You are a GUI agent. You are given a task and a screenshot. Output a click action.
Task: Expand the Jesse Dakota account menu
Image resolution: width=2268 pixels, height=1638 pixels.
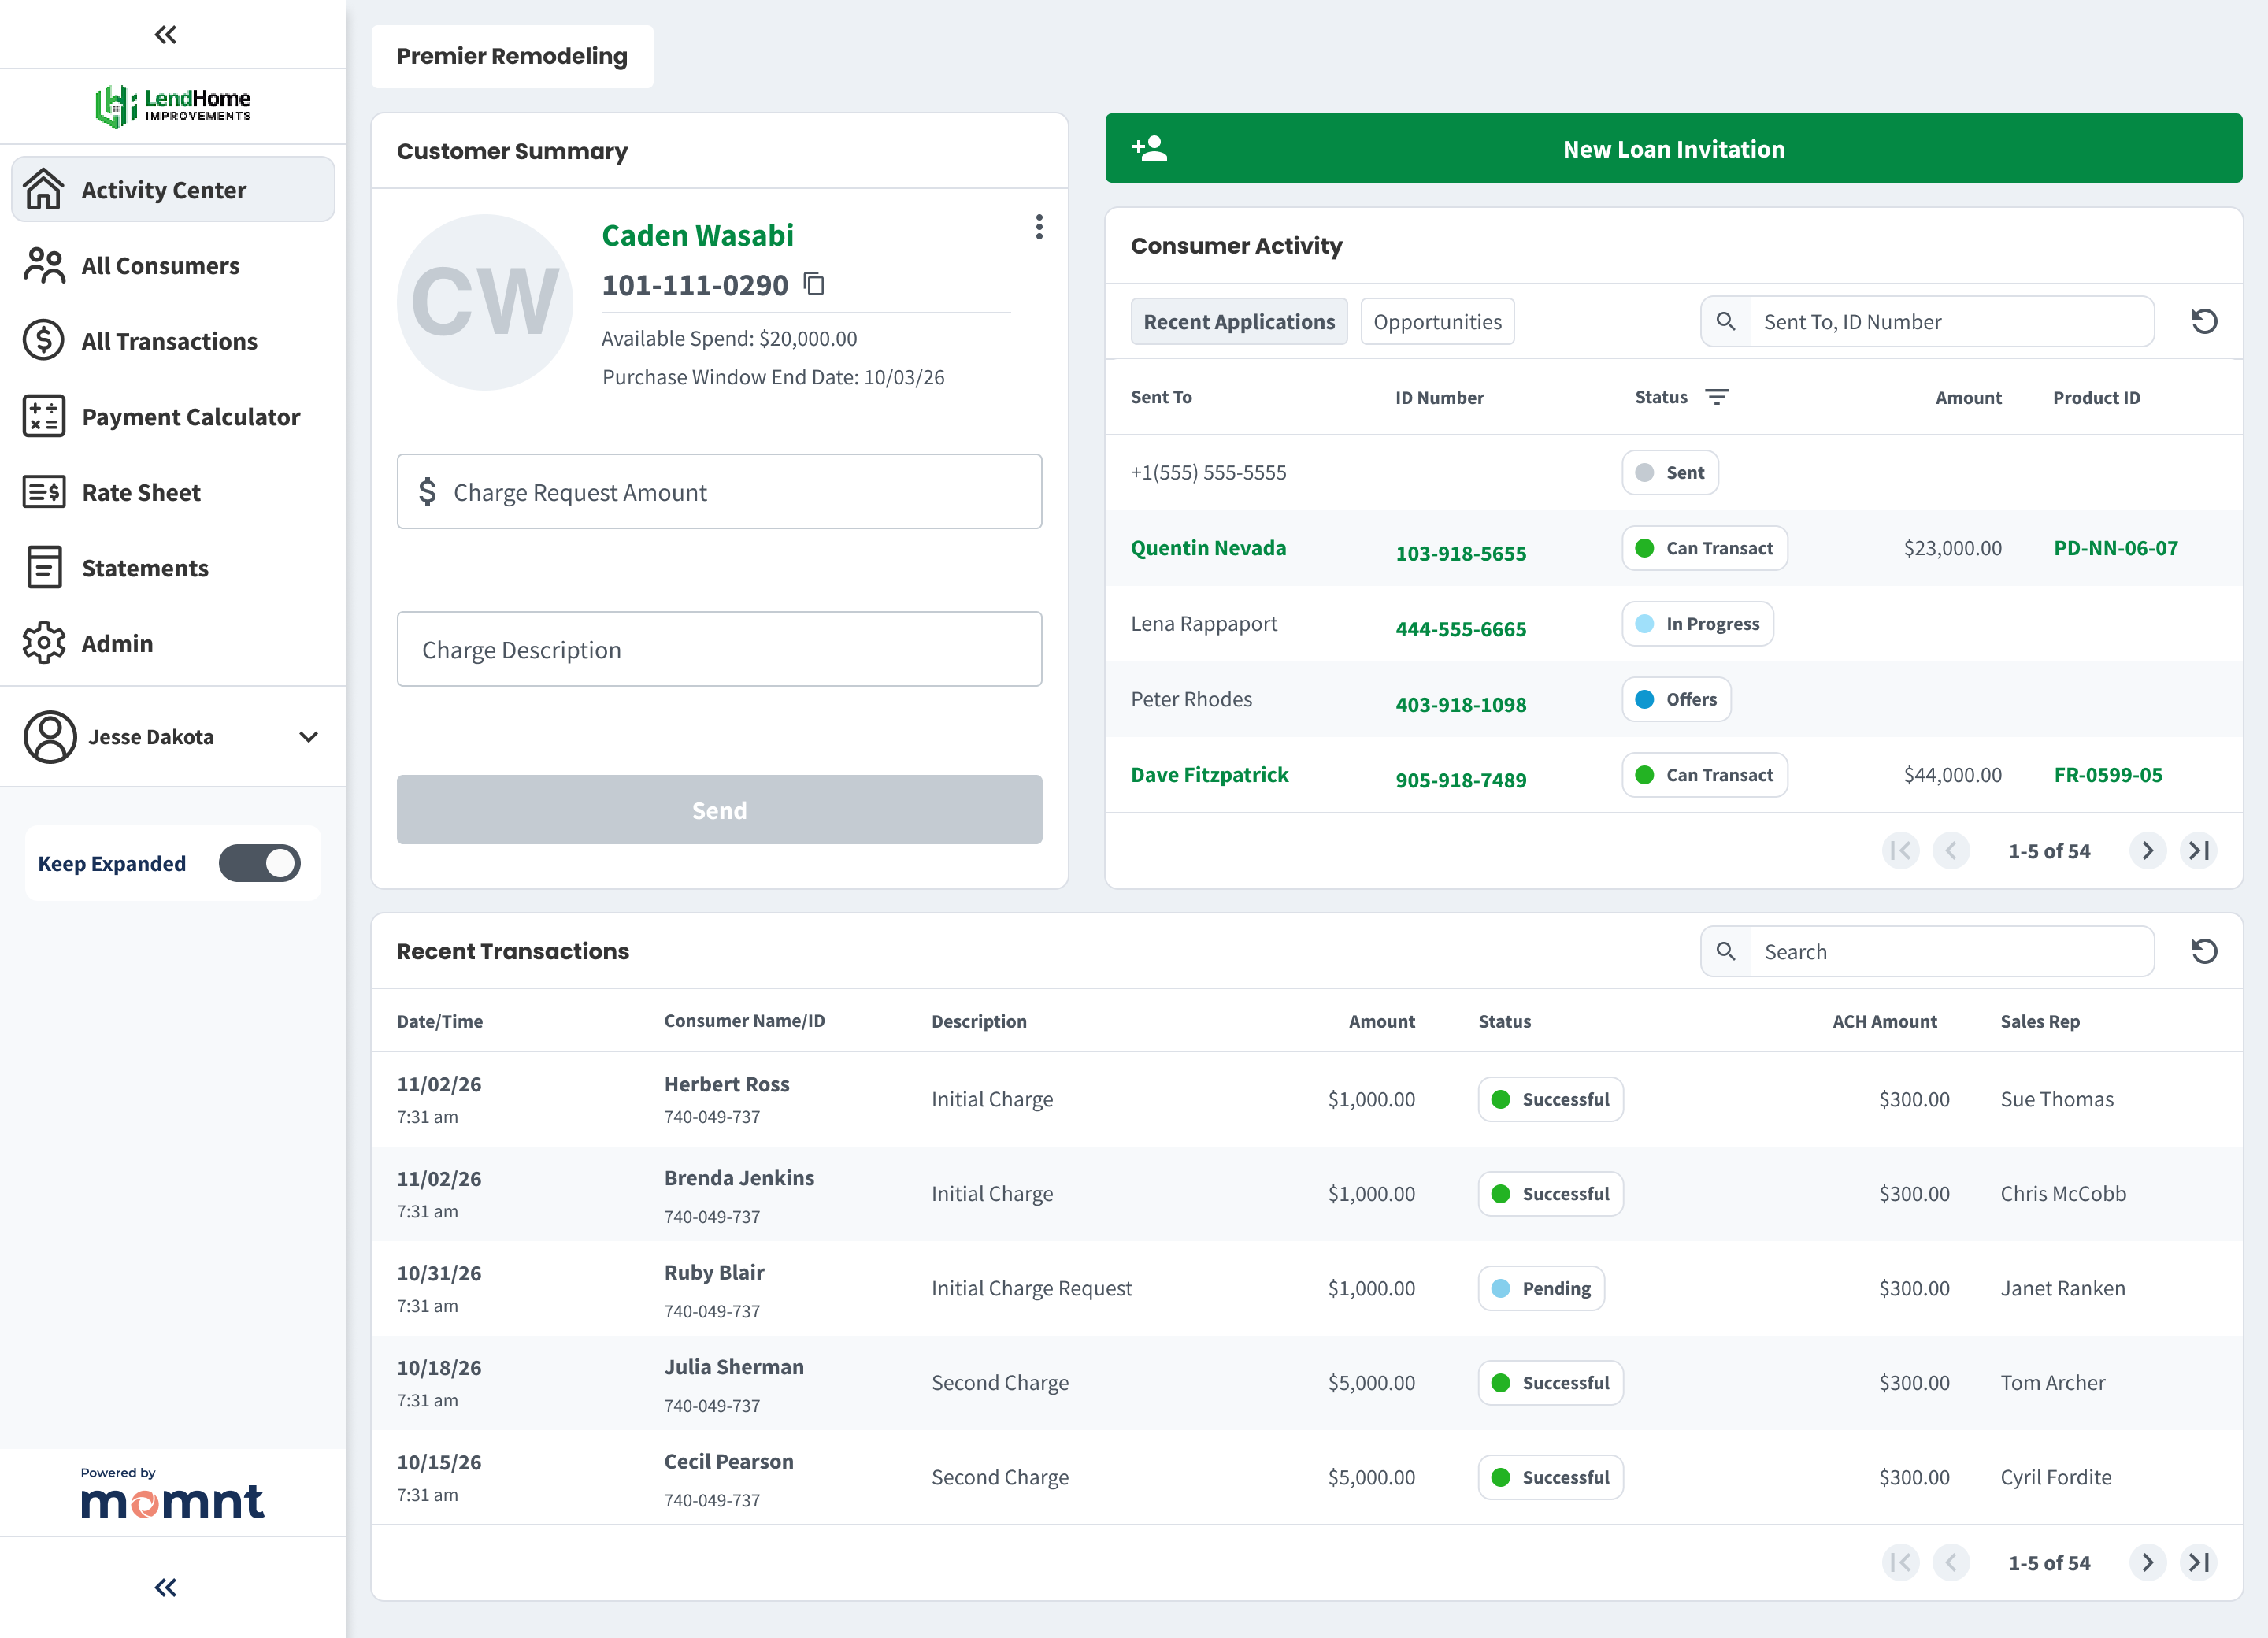coord(307,737)
